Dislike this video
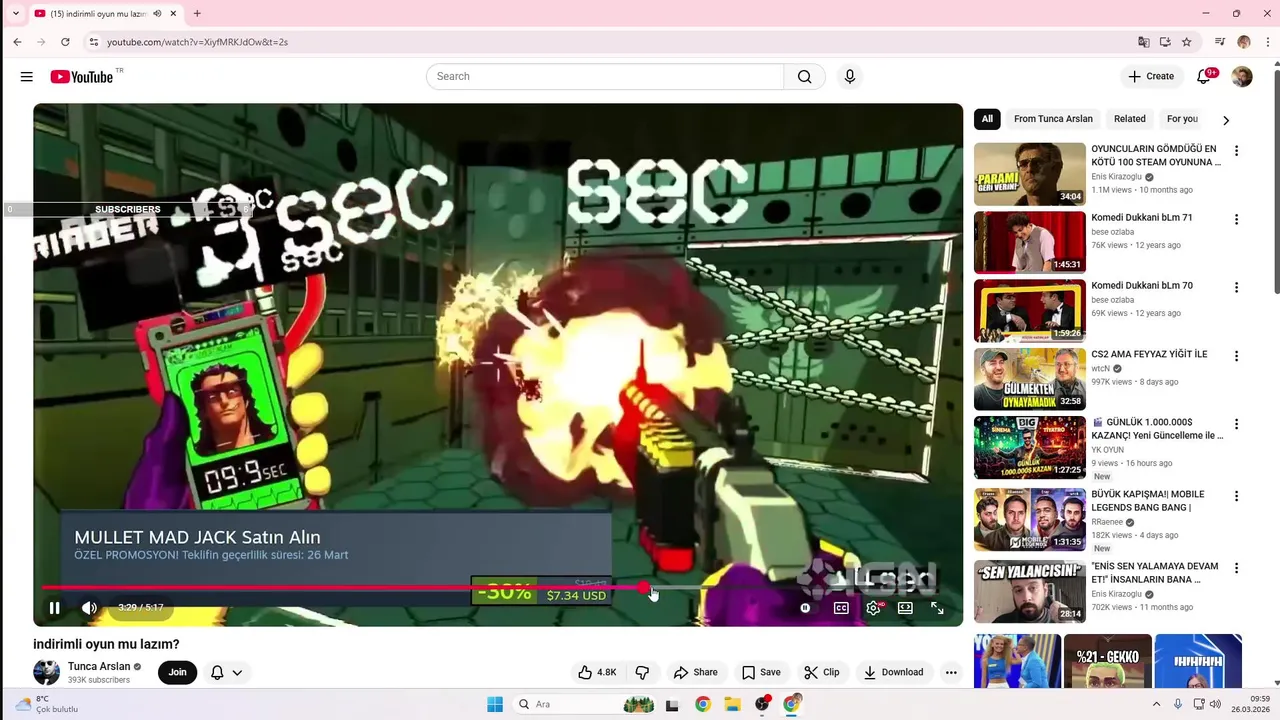The width and height of the screenshot is (1280, 720). coord(642,673)
